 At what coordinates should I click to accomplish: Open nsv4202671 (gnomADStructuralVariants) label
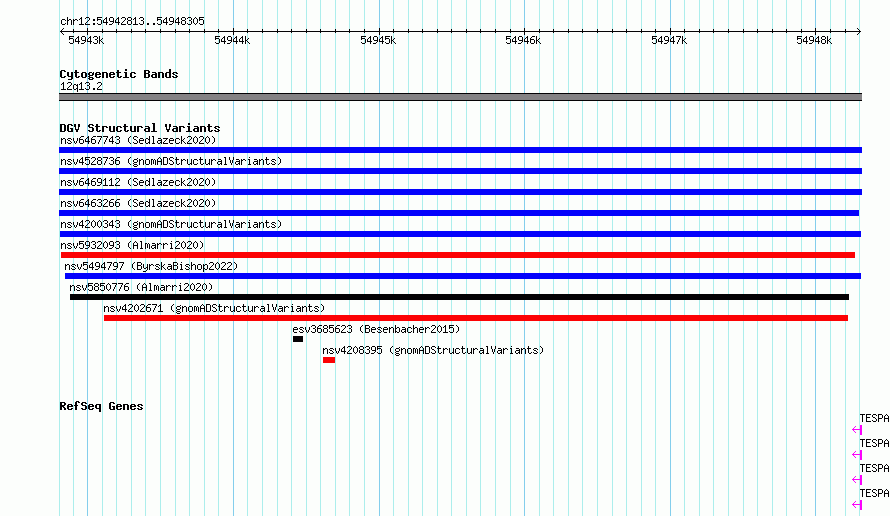(x=214, y=308)
